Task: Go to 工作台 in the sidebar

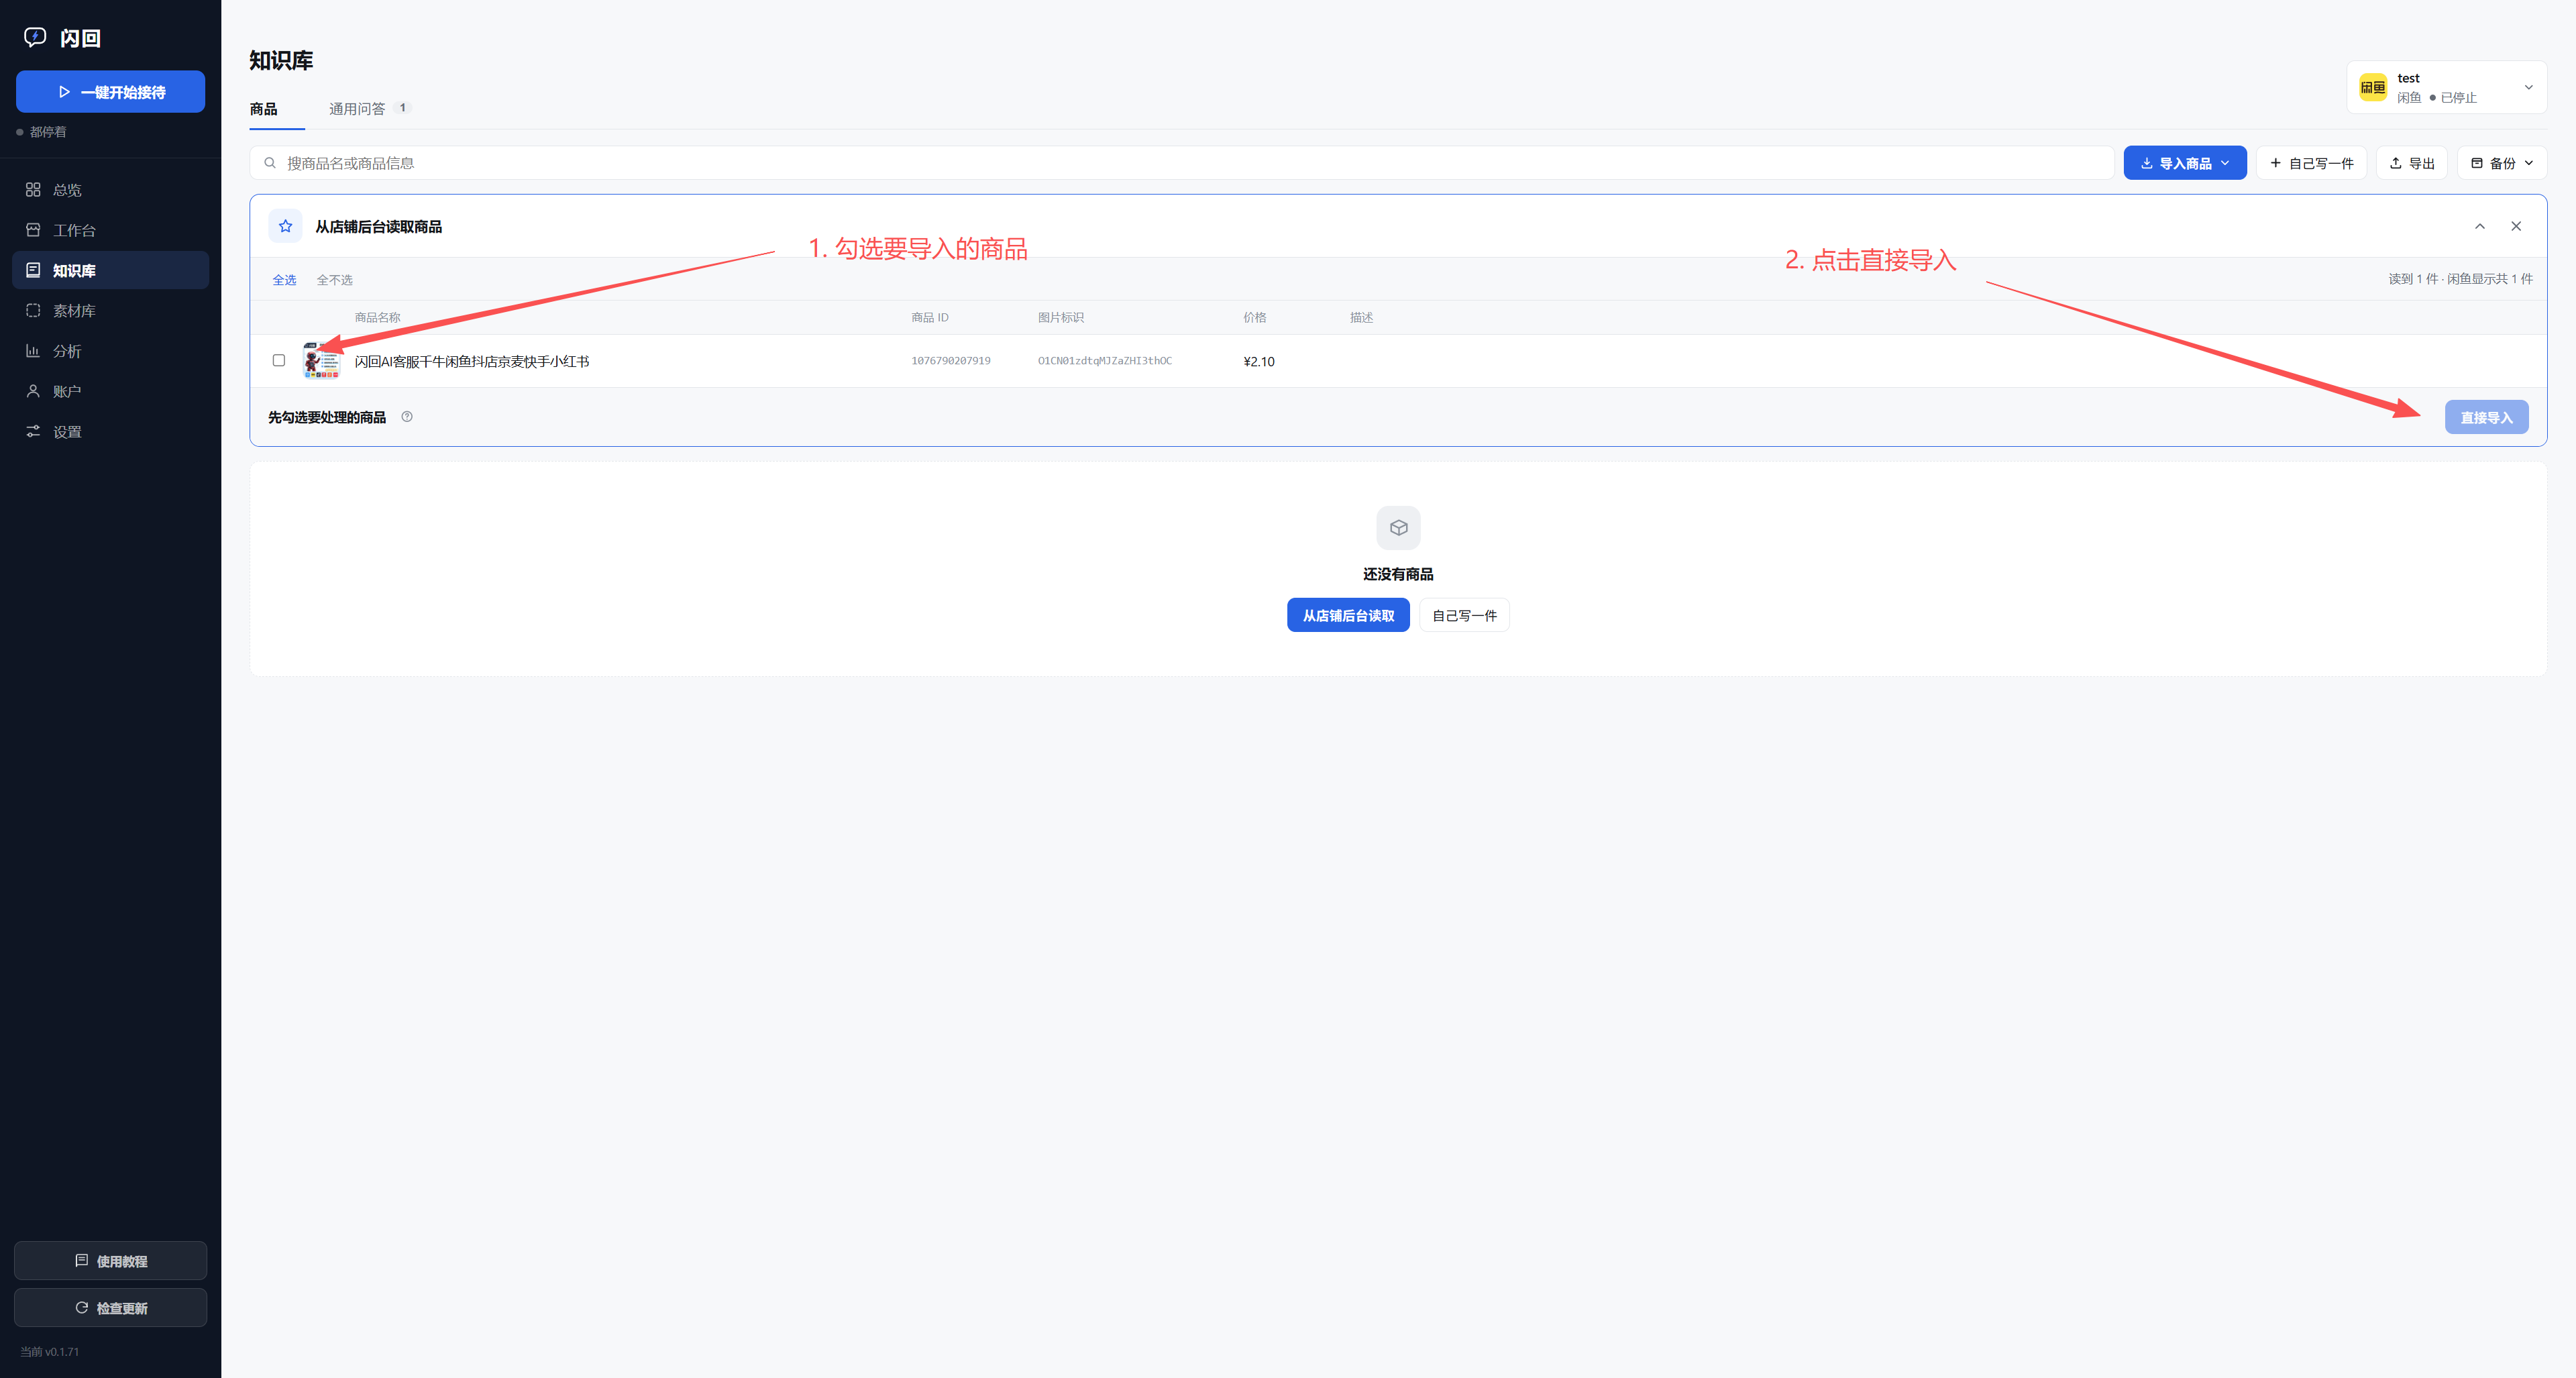Action: [x=111, y=230]
